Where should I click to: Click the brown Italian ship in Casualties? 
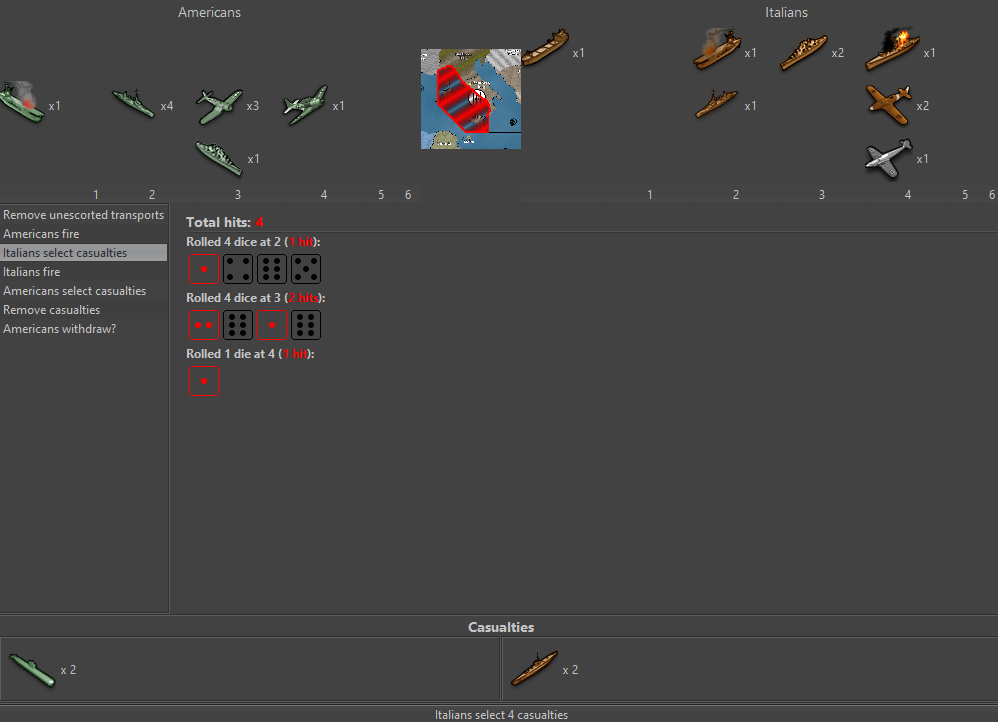pyautogui.click(x=534, y=669)
